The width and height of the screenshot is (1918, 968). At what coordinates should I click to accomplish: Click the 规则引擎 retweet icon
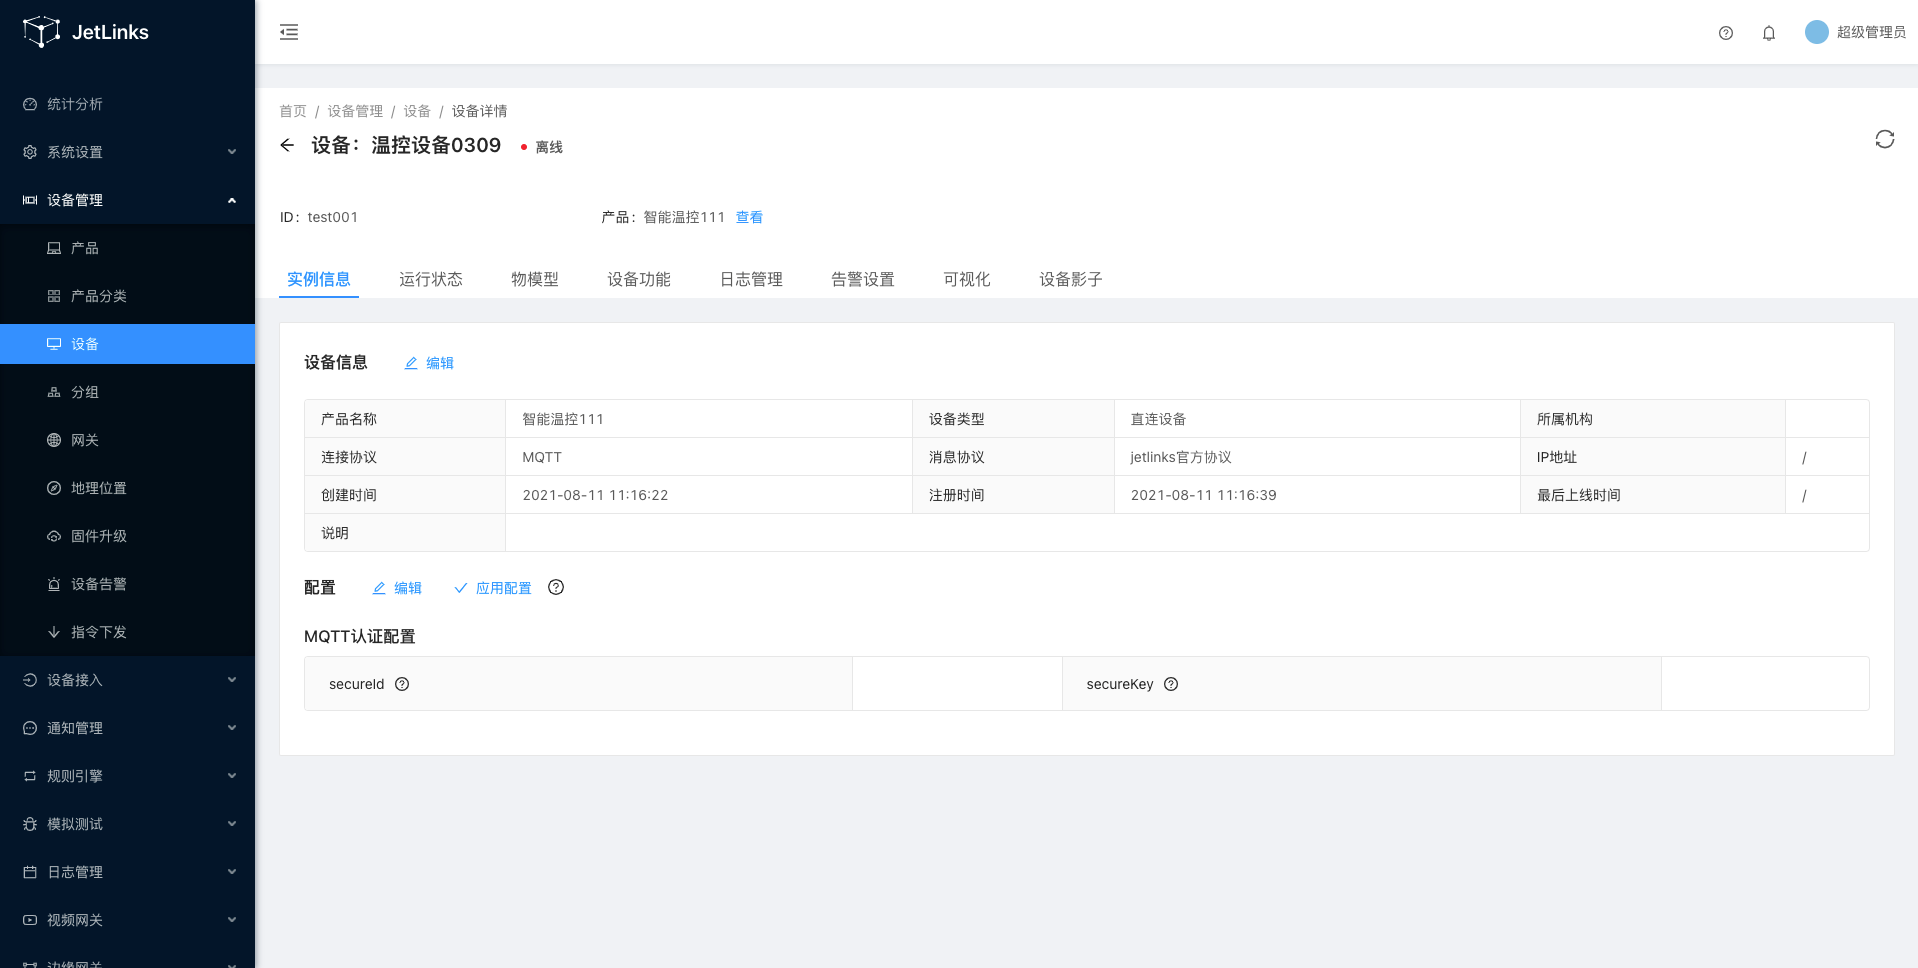pyautogui.click(x=30, y=776)
